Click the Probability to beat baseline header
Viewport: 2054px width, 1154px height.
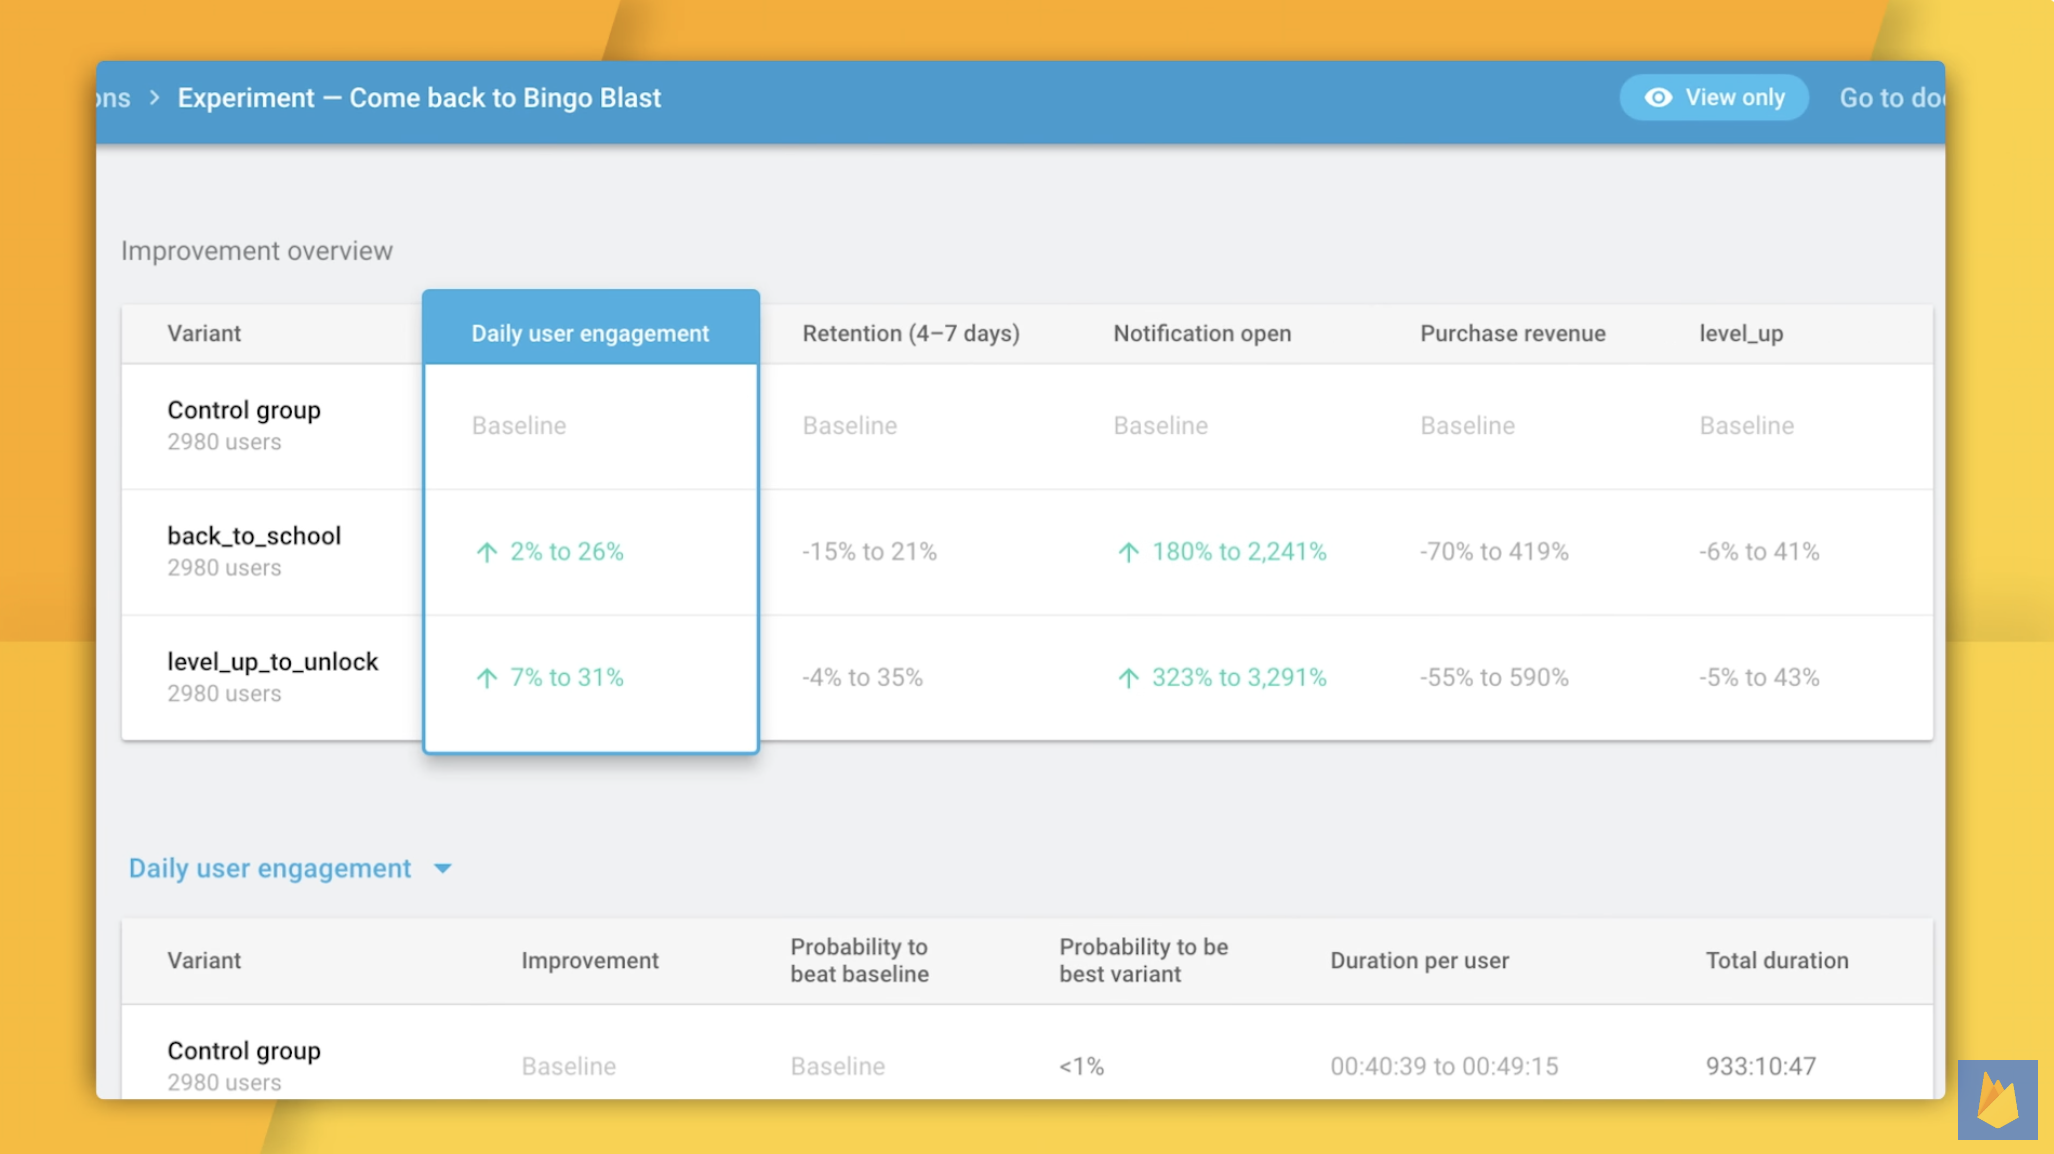click(859, 960)
